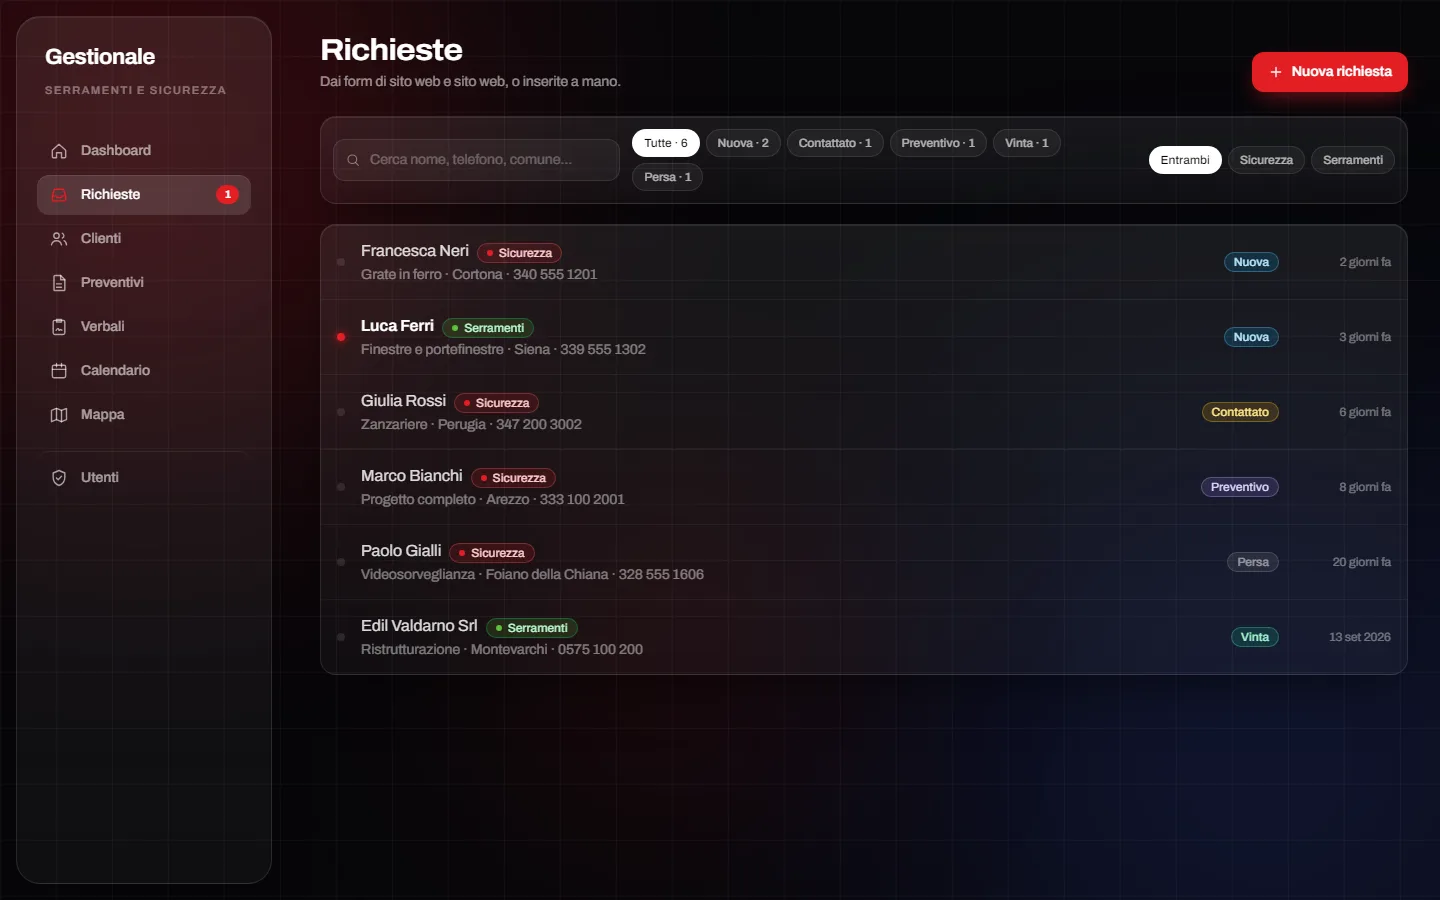Open the Luca Ferri request row
The width and height of the screenshot is (1440, 900).
pyautogui.click(x=864, y=337)
